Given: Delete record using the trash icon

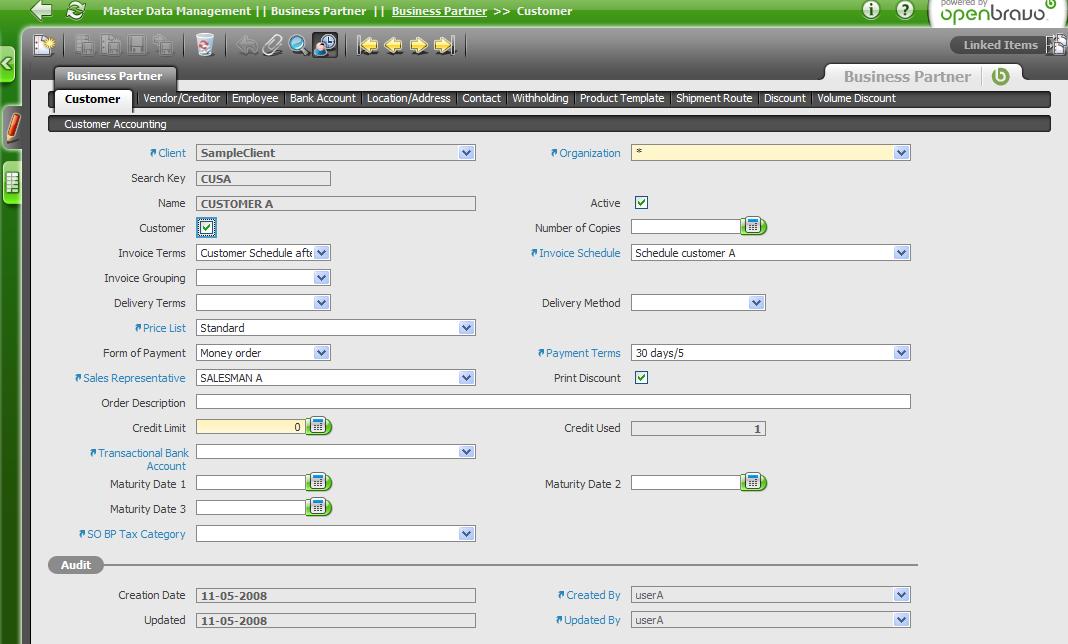Looking at the screenshot, I should 205,45.
